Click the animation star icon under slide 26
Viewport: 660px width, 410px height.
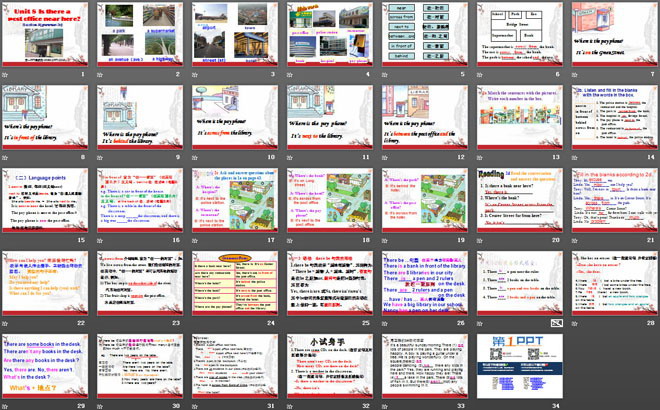[x=385, y=323]
